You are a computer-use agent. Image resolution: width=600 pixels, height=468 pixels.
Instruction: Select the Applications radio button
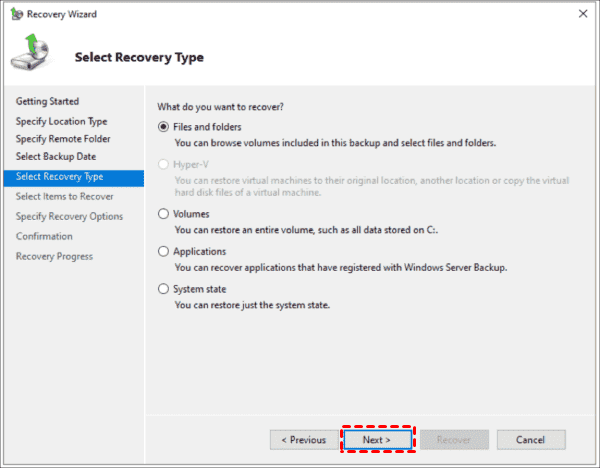click(163, 251)
